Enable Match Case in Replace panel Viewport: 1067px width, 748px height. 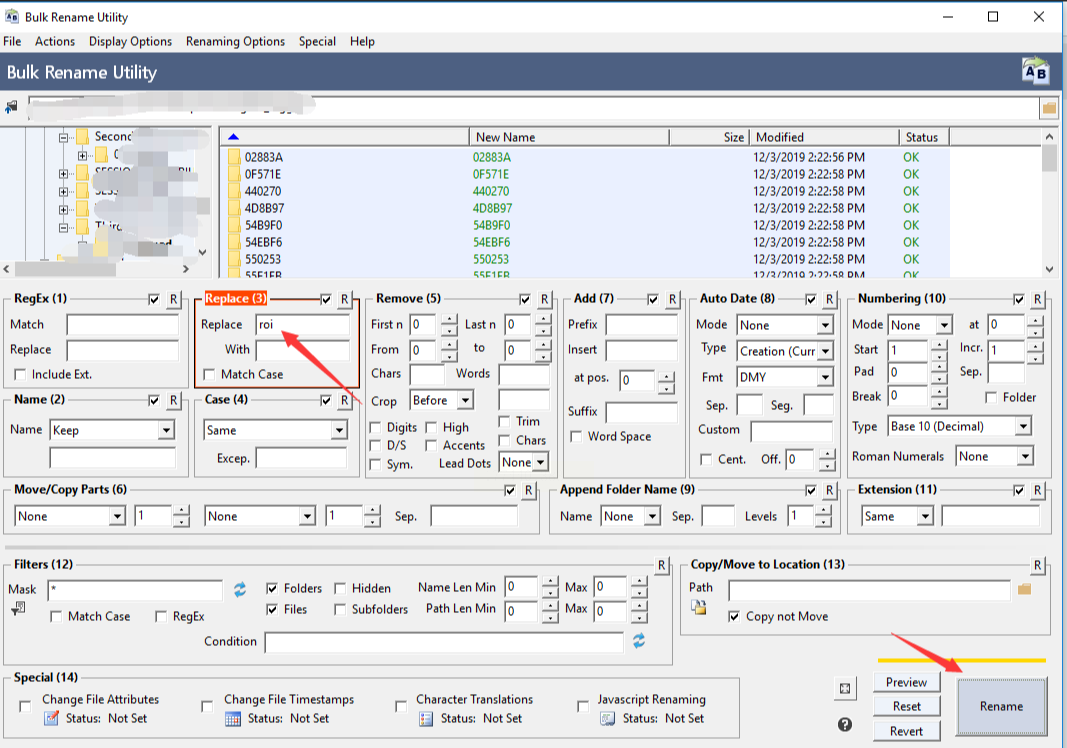pos(209,375)
